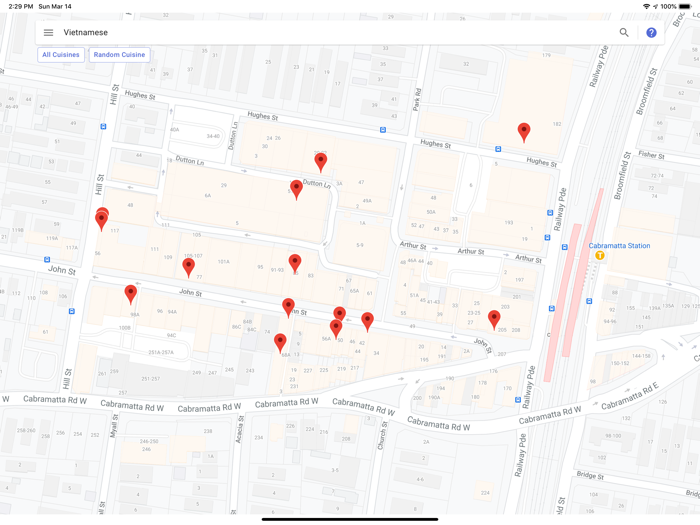Pick a Random Cuisine
The height and width of the screenshot is (525, 700).
coord(119,54)
